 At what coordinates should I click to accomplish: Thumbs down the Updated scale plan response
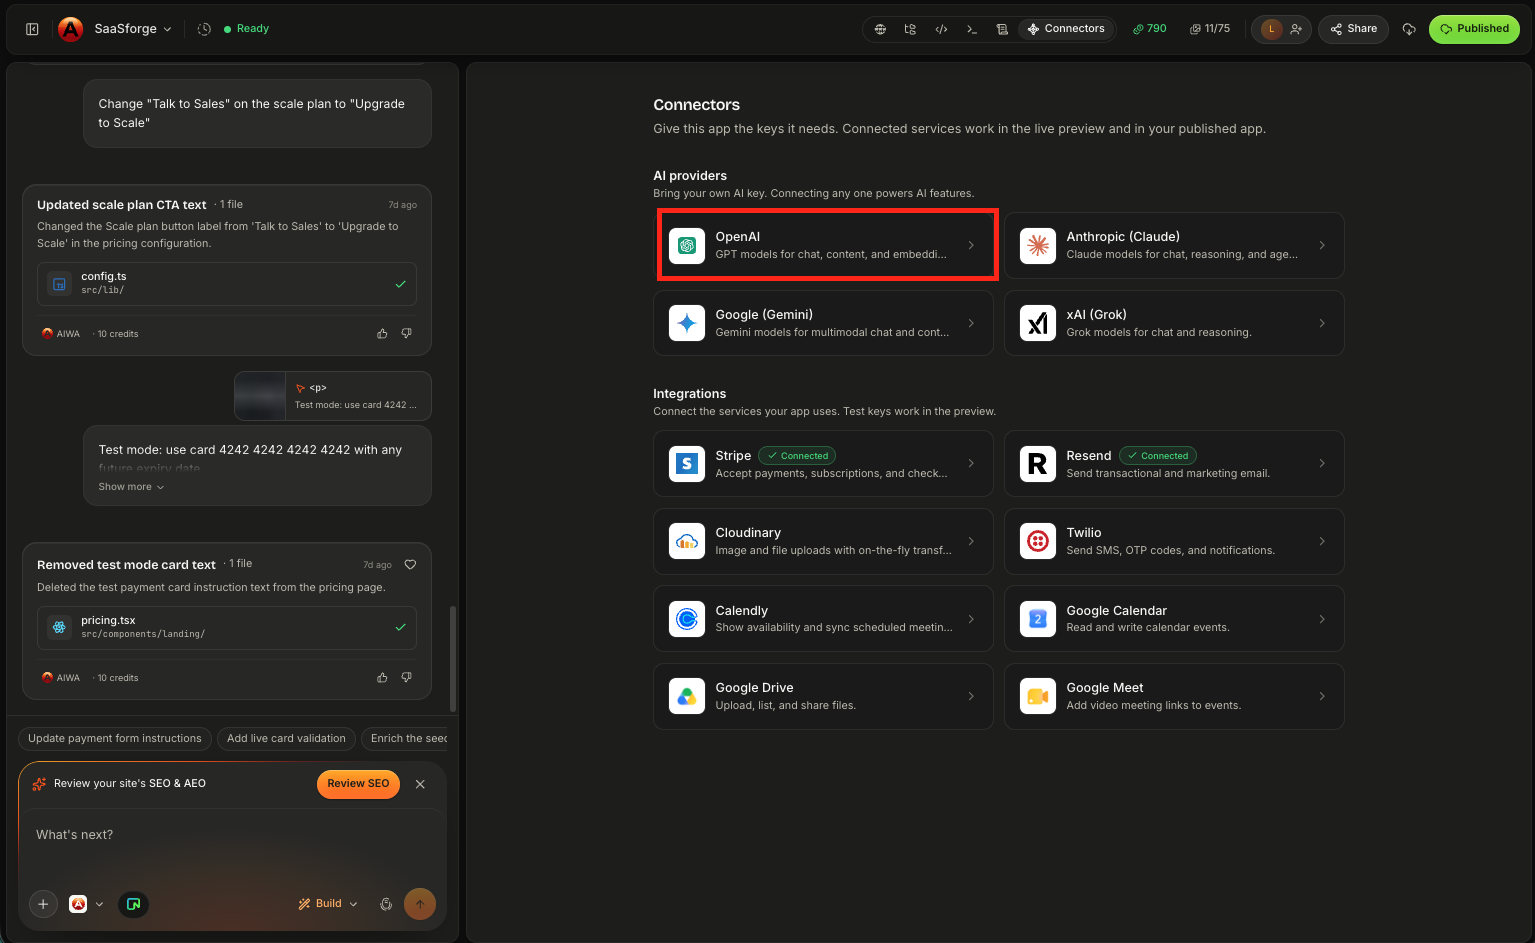[406, 334]
